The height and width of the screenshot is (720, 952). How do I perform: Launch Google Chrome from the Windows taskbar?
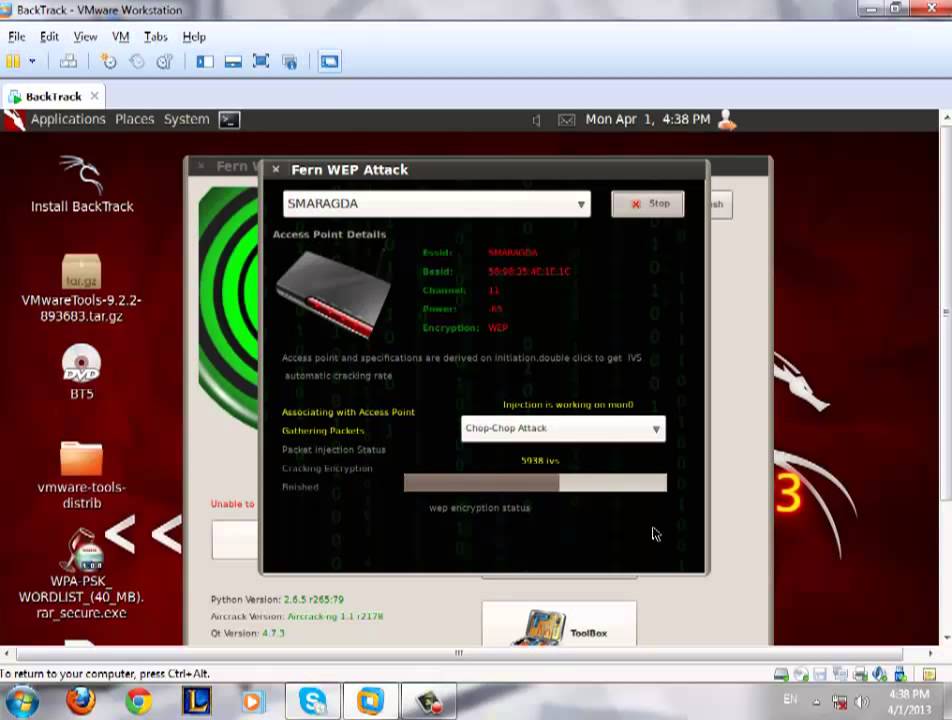point(138,702)
